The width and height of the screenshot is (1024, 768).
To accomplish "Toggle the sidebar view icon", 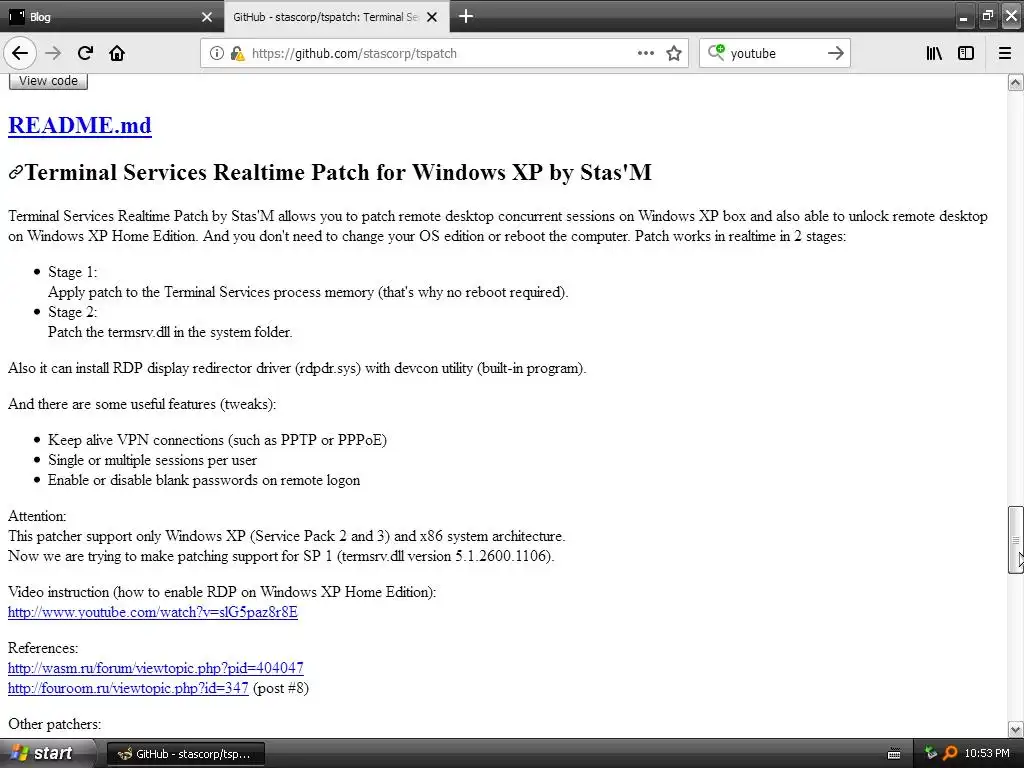I will coord(966,53).
